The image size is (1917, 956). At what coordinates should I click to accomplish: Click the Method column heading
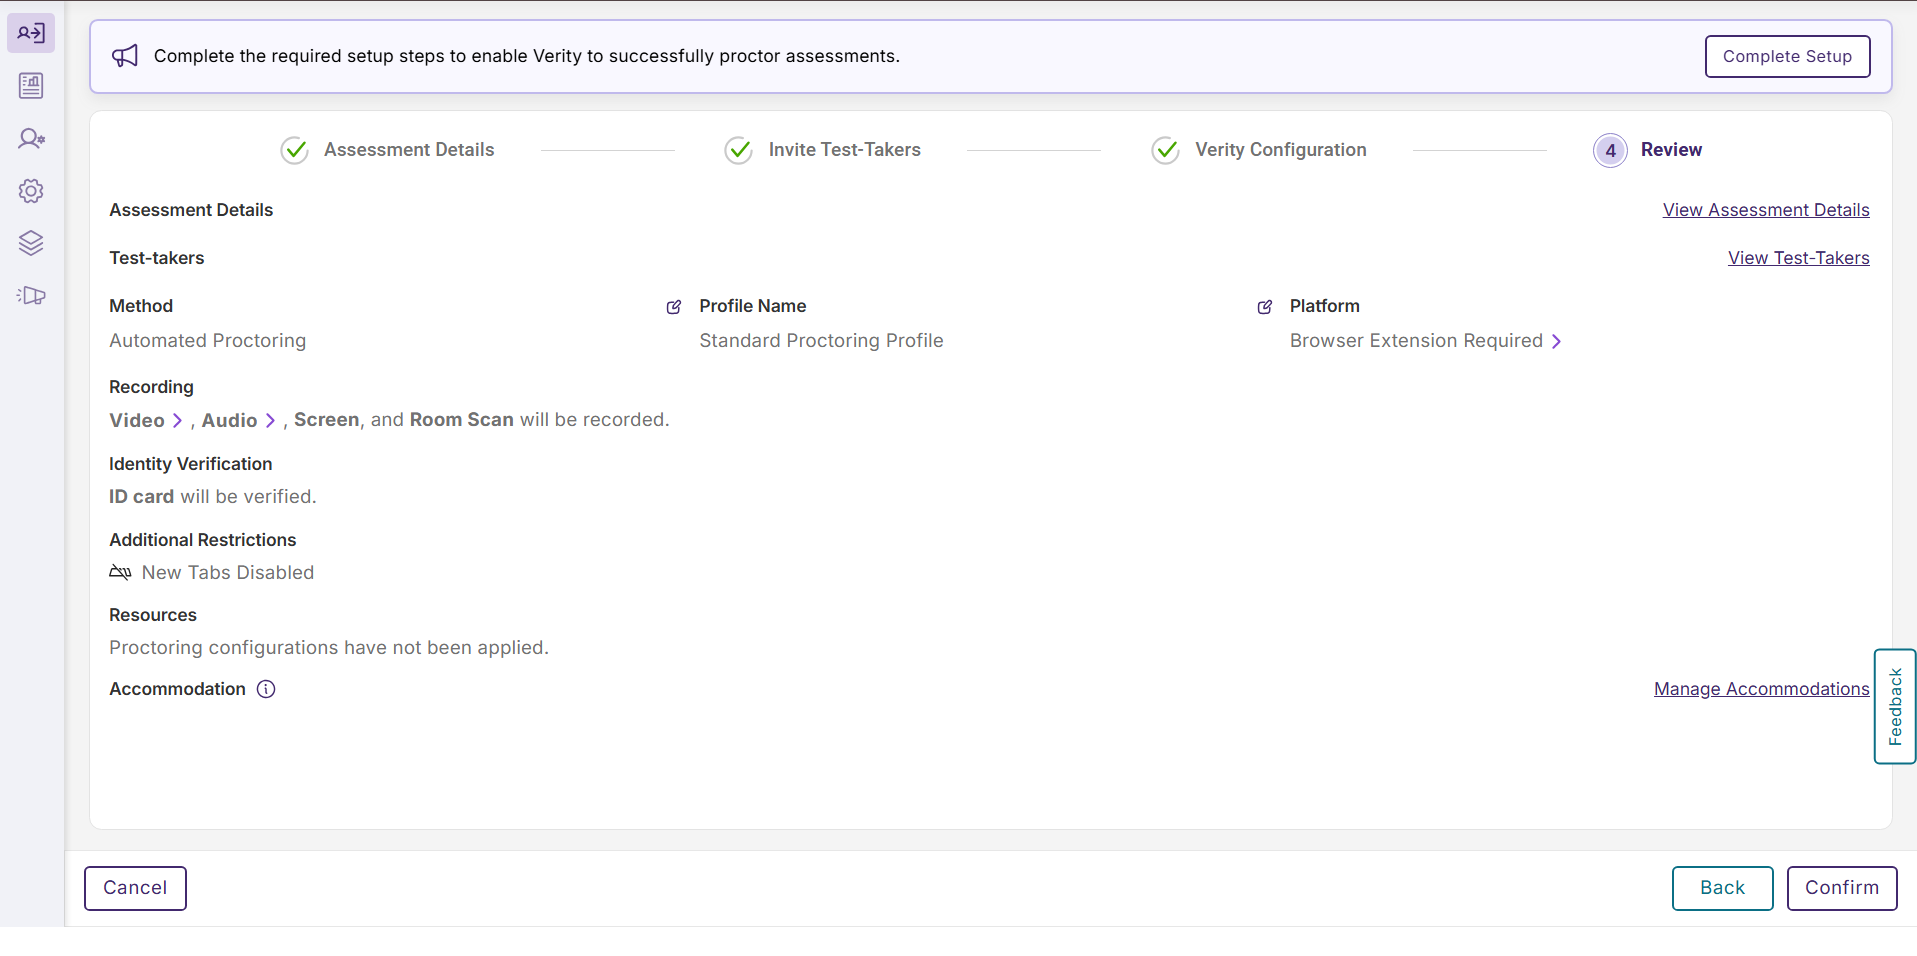[x=141, y=306]
